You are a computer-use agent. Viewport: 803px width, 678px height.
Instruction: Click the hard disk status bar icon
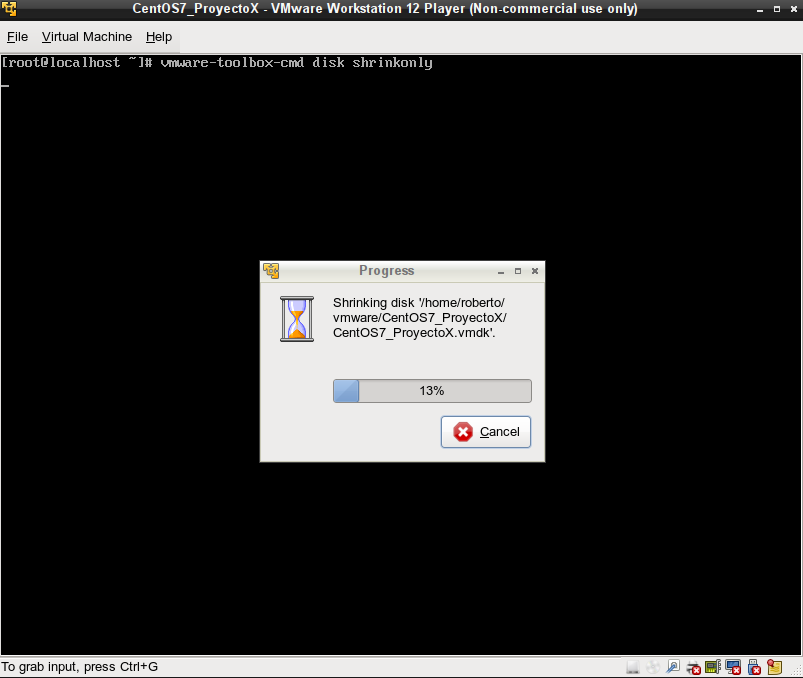(x=633, y=667)
